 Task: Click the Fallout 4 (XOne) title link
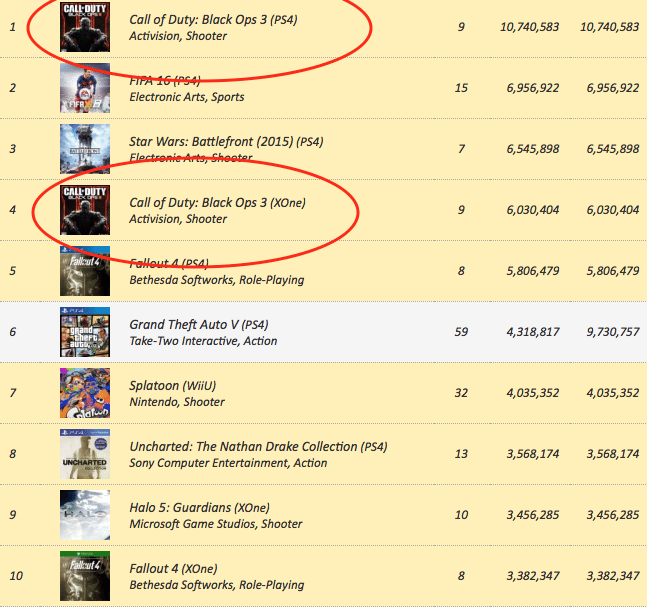pos(173,569)
